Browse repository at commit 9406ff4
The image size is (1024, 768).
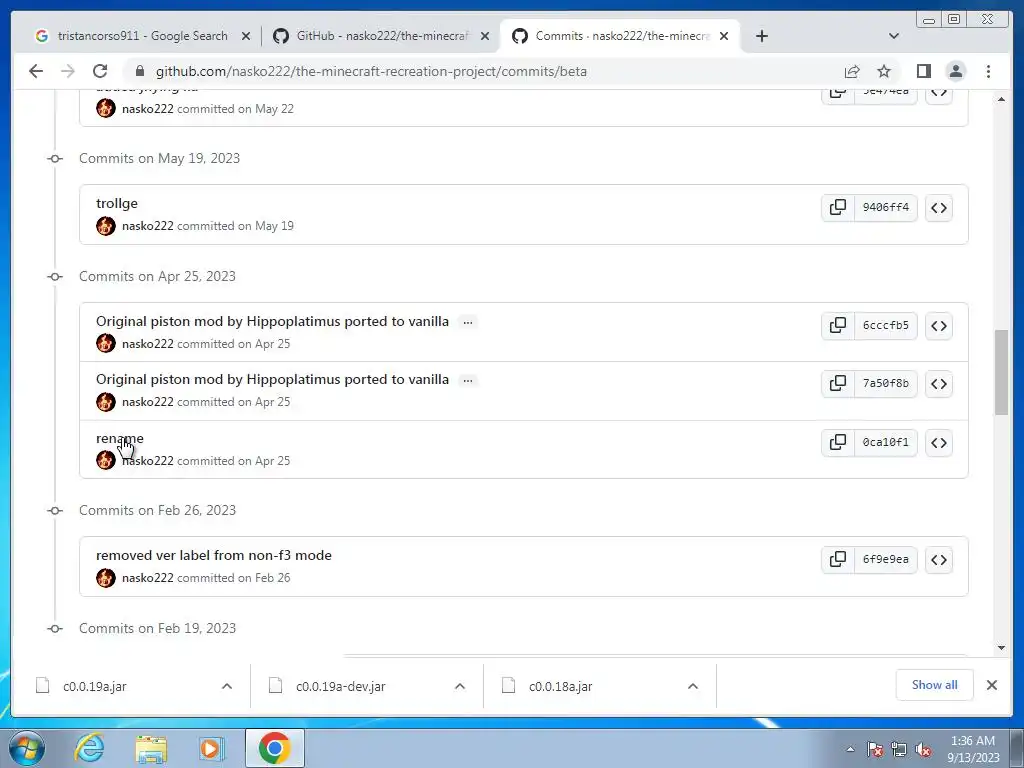tap(938, 208)
